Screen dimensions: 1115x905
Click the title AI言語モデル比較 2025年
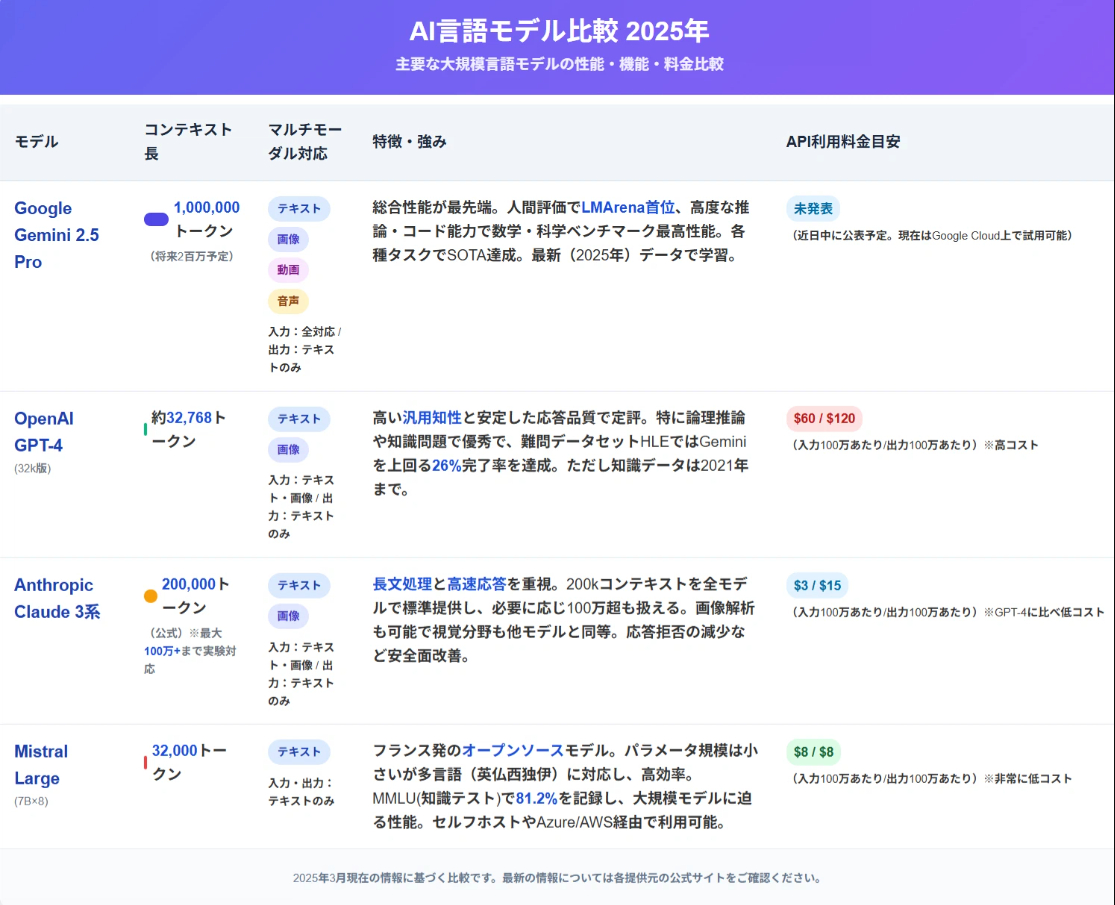point(559,31)
